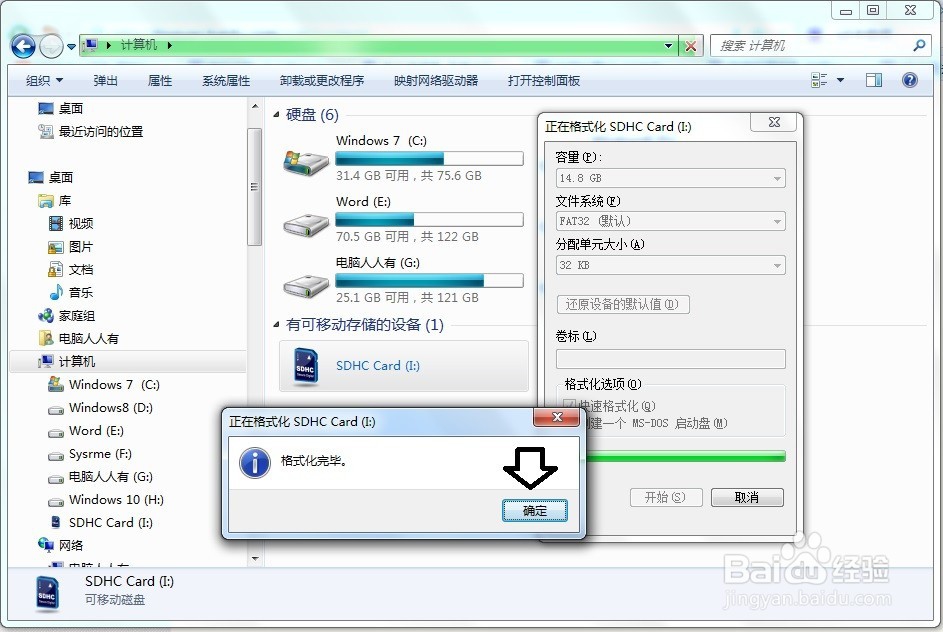Screen dimensions: 943x632
Task: Click 属性 in the toolbar
Action: click(159, 81)
